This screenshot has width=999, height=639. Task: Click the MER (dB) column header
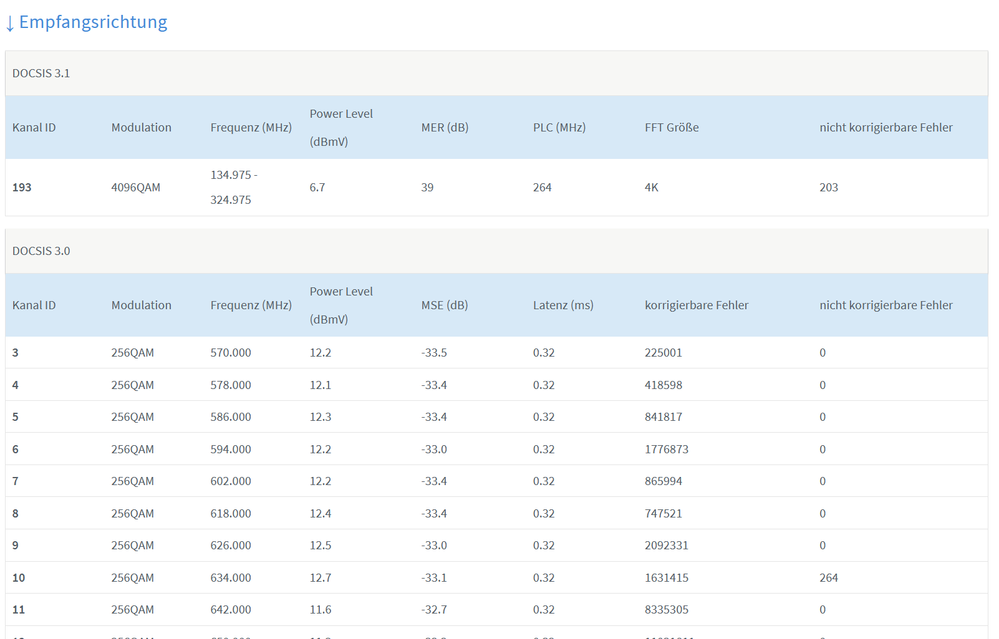coord(445,128)
